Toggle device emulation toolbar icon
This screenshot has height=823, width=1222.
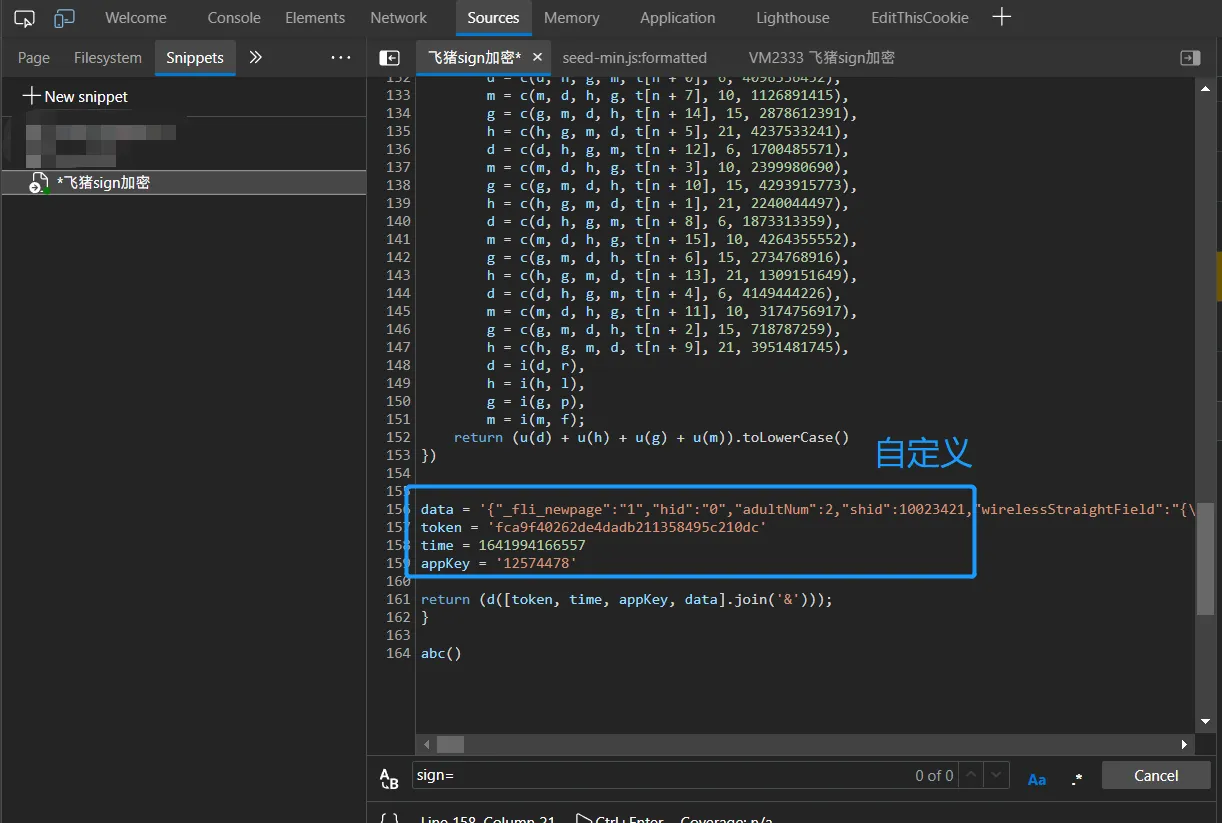click(64, 18)
